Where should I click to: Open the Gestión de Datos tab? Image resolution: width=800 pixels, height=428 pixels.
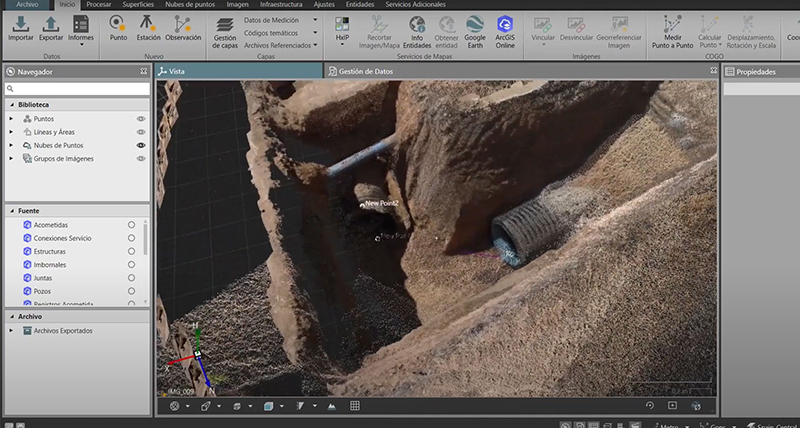tap(365, 72)
